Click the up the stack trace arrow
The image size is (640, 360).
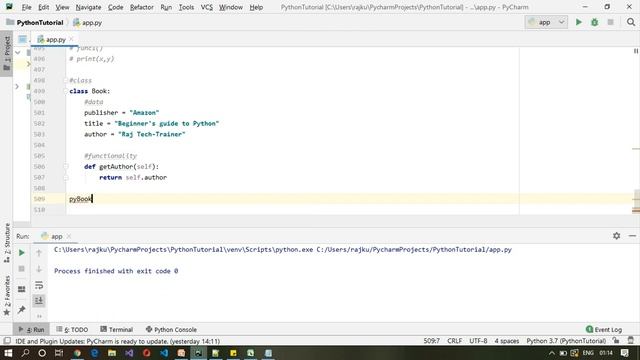(x=39, y=253)
